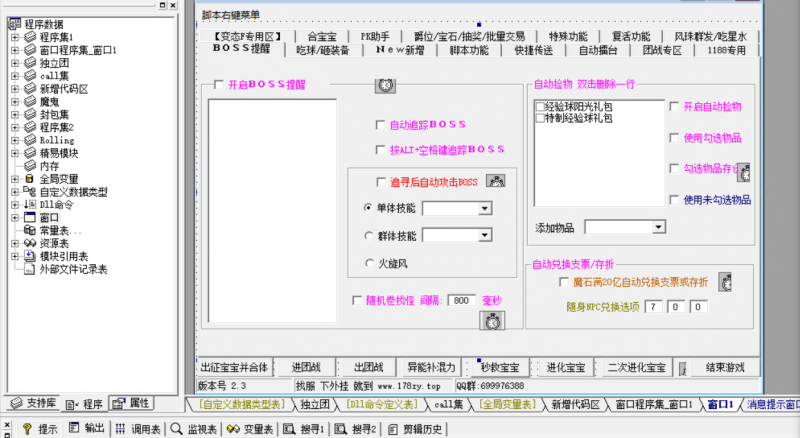
Task: Click the 间隔 field showing 800
Action: [461, 300]
